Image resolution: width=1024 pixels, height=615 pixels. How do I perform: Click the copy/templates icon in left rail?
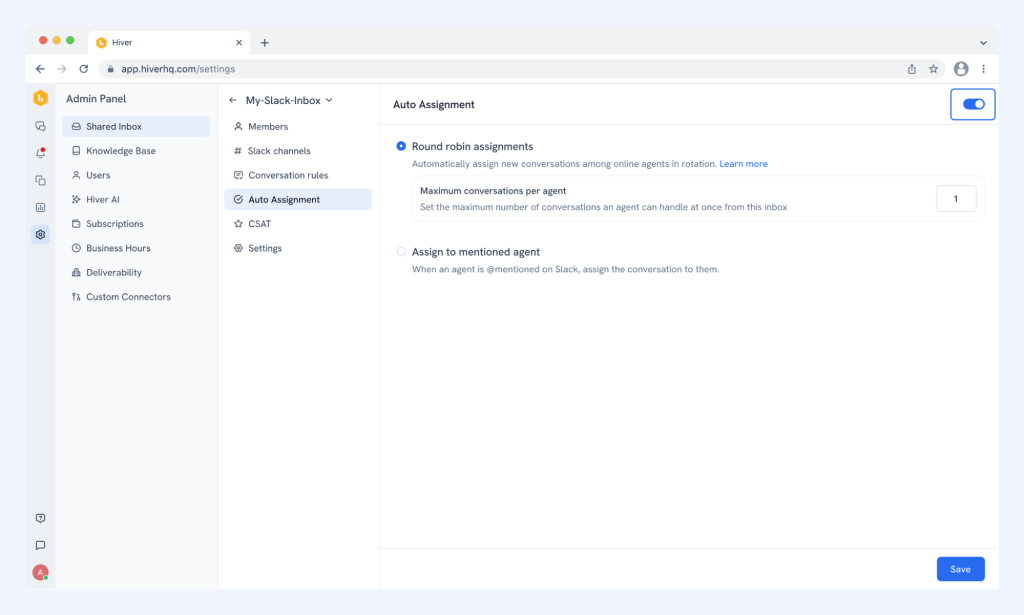(x=40, y=180)
